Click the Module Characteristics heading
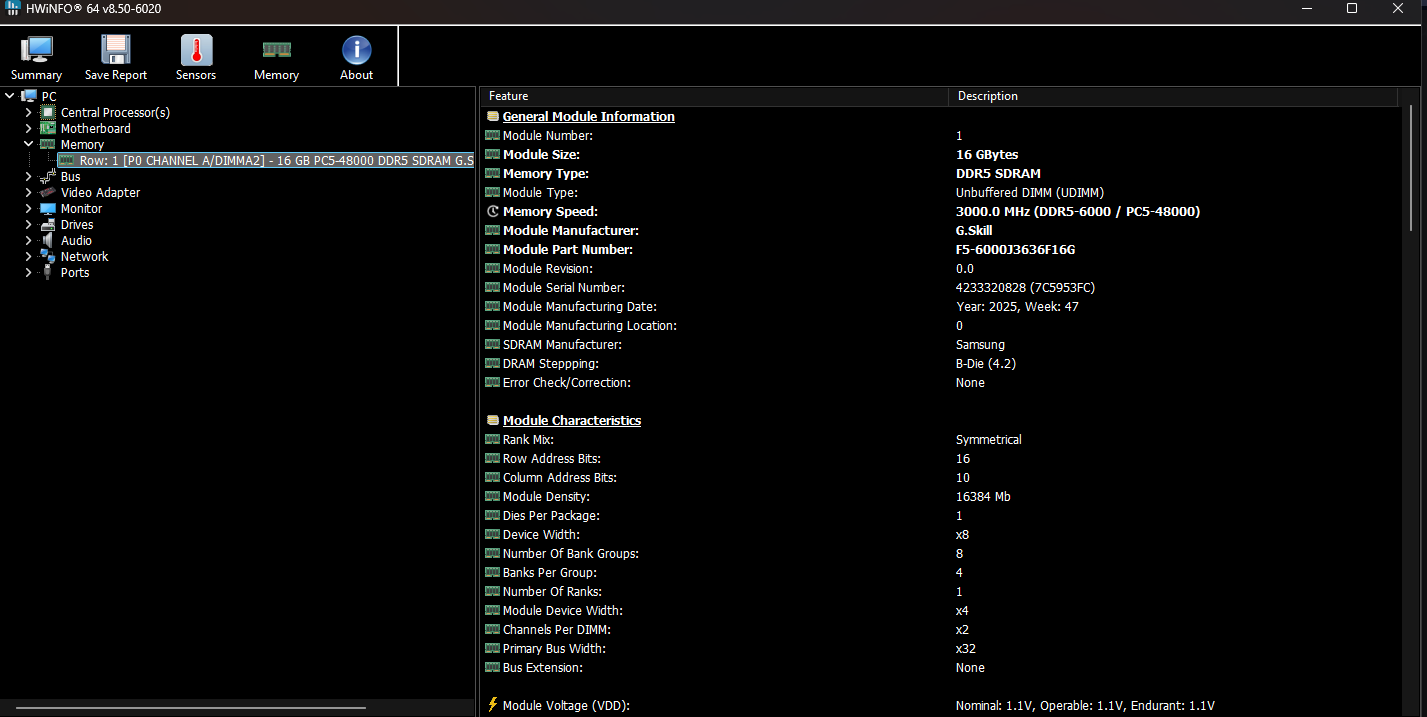This screenshot has width=1427, height=717. click(571, 420)
